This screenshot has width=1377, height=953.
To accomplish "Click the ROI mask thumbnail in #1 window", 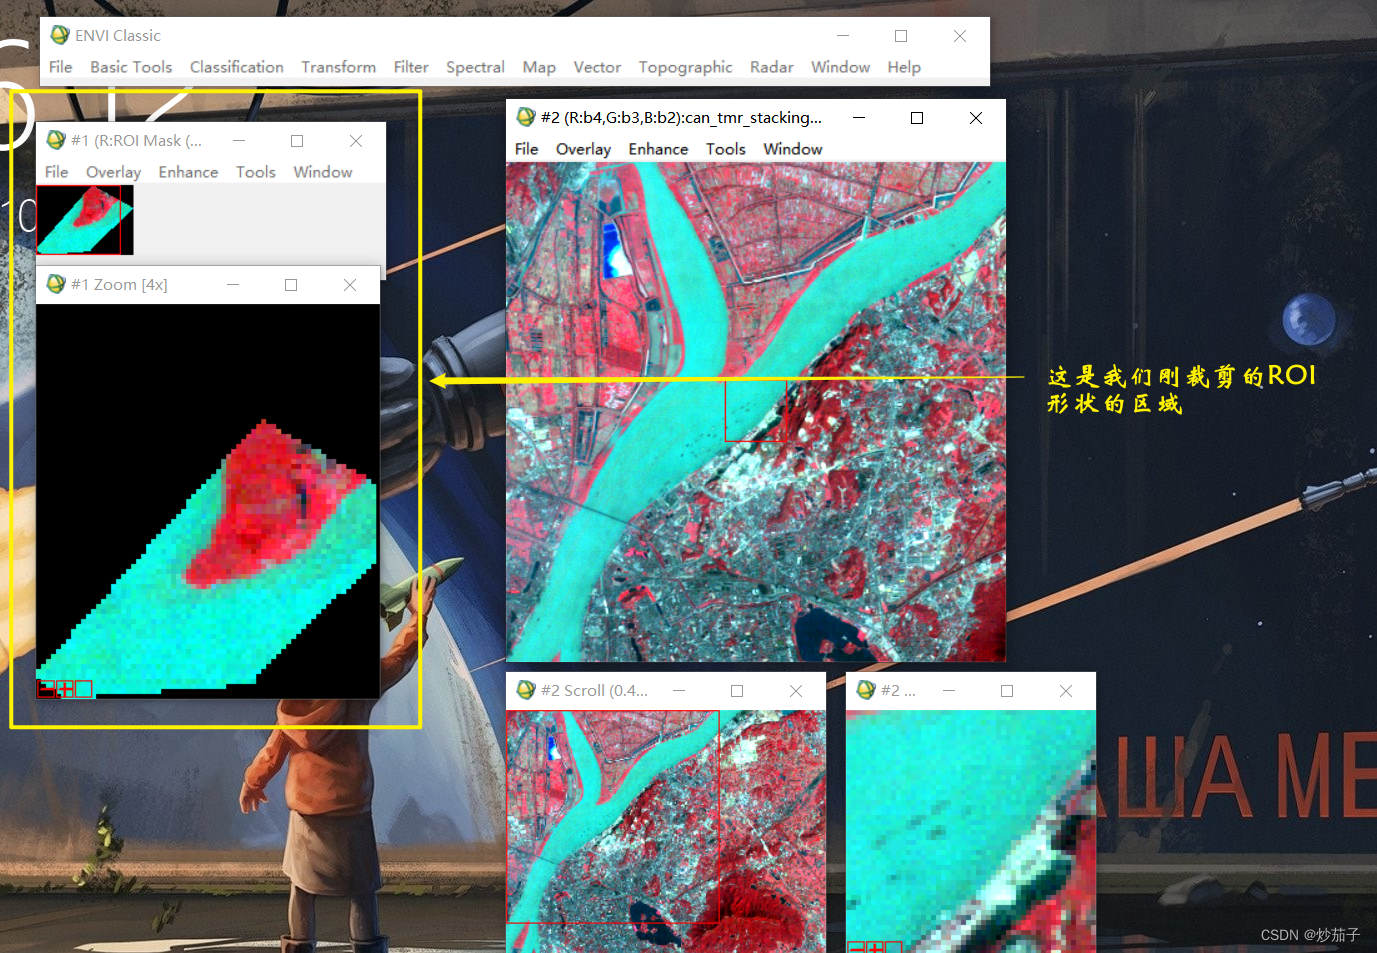I will pos(85,220).
